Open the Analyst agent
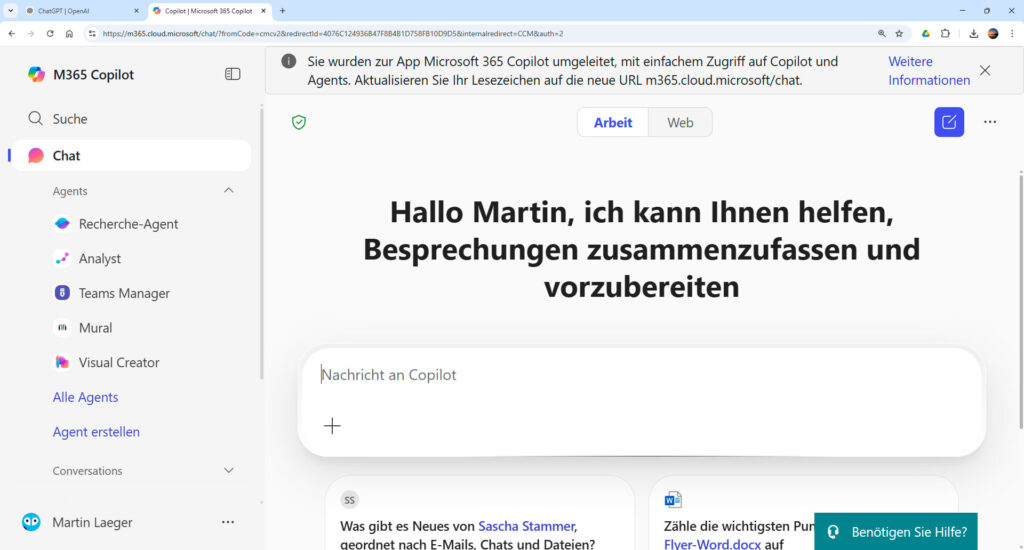 88,259
